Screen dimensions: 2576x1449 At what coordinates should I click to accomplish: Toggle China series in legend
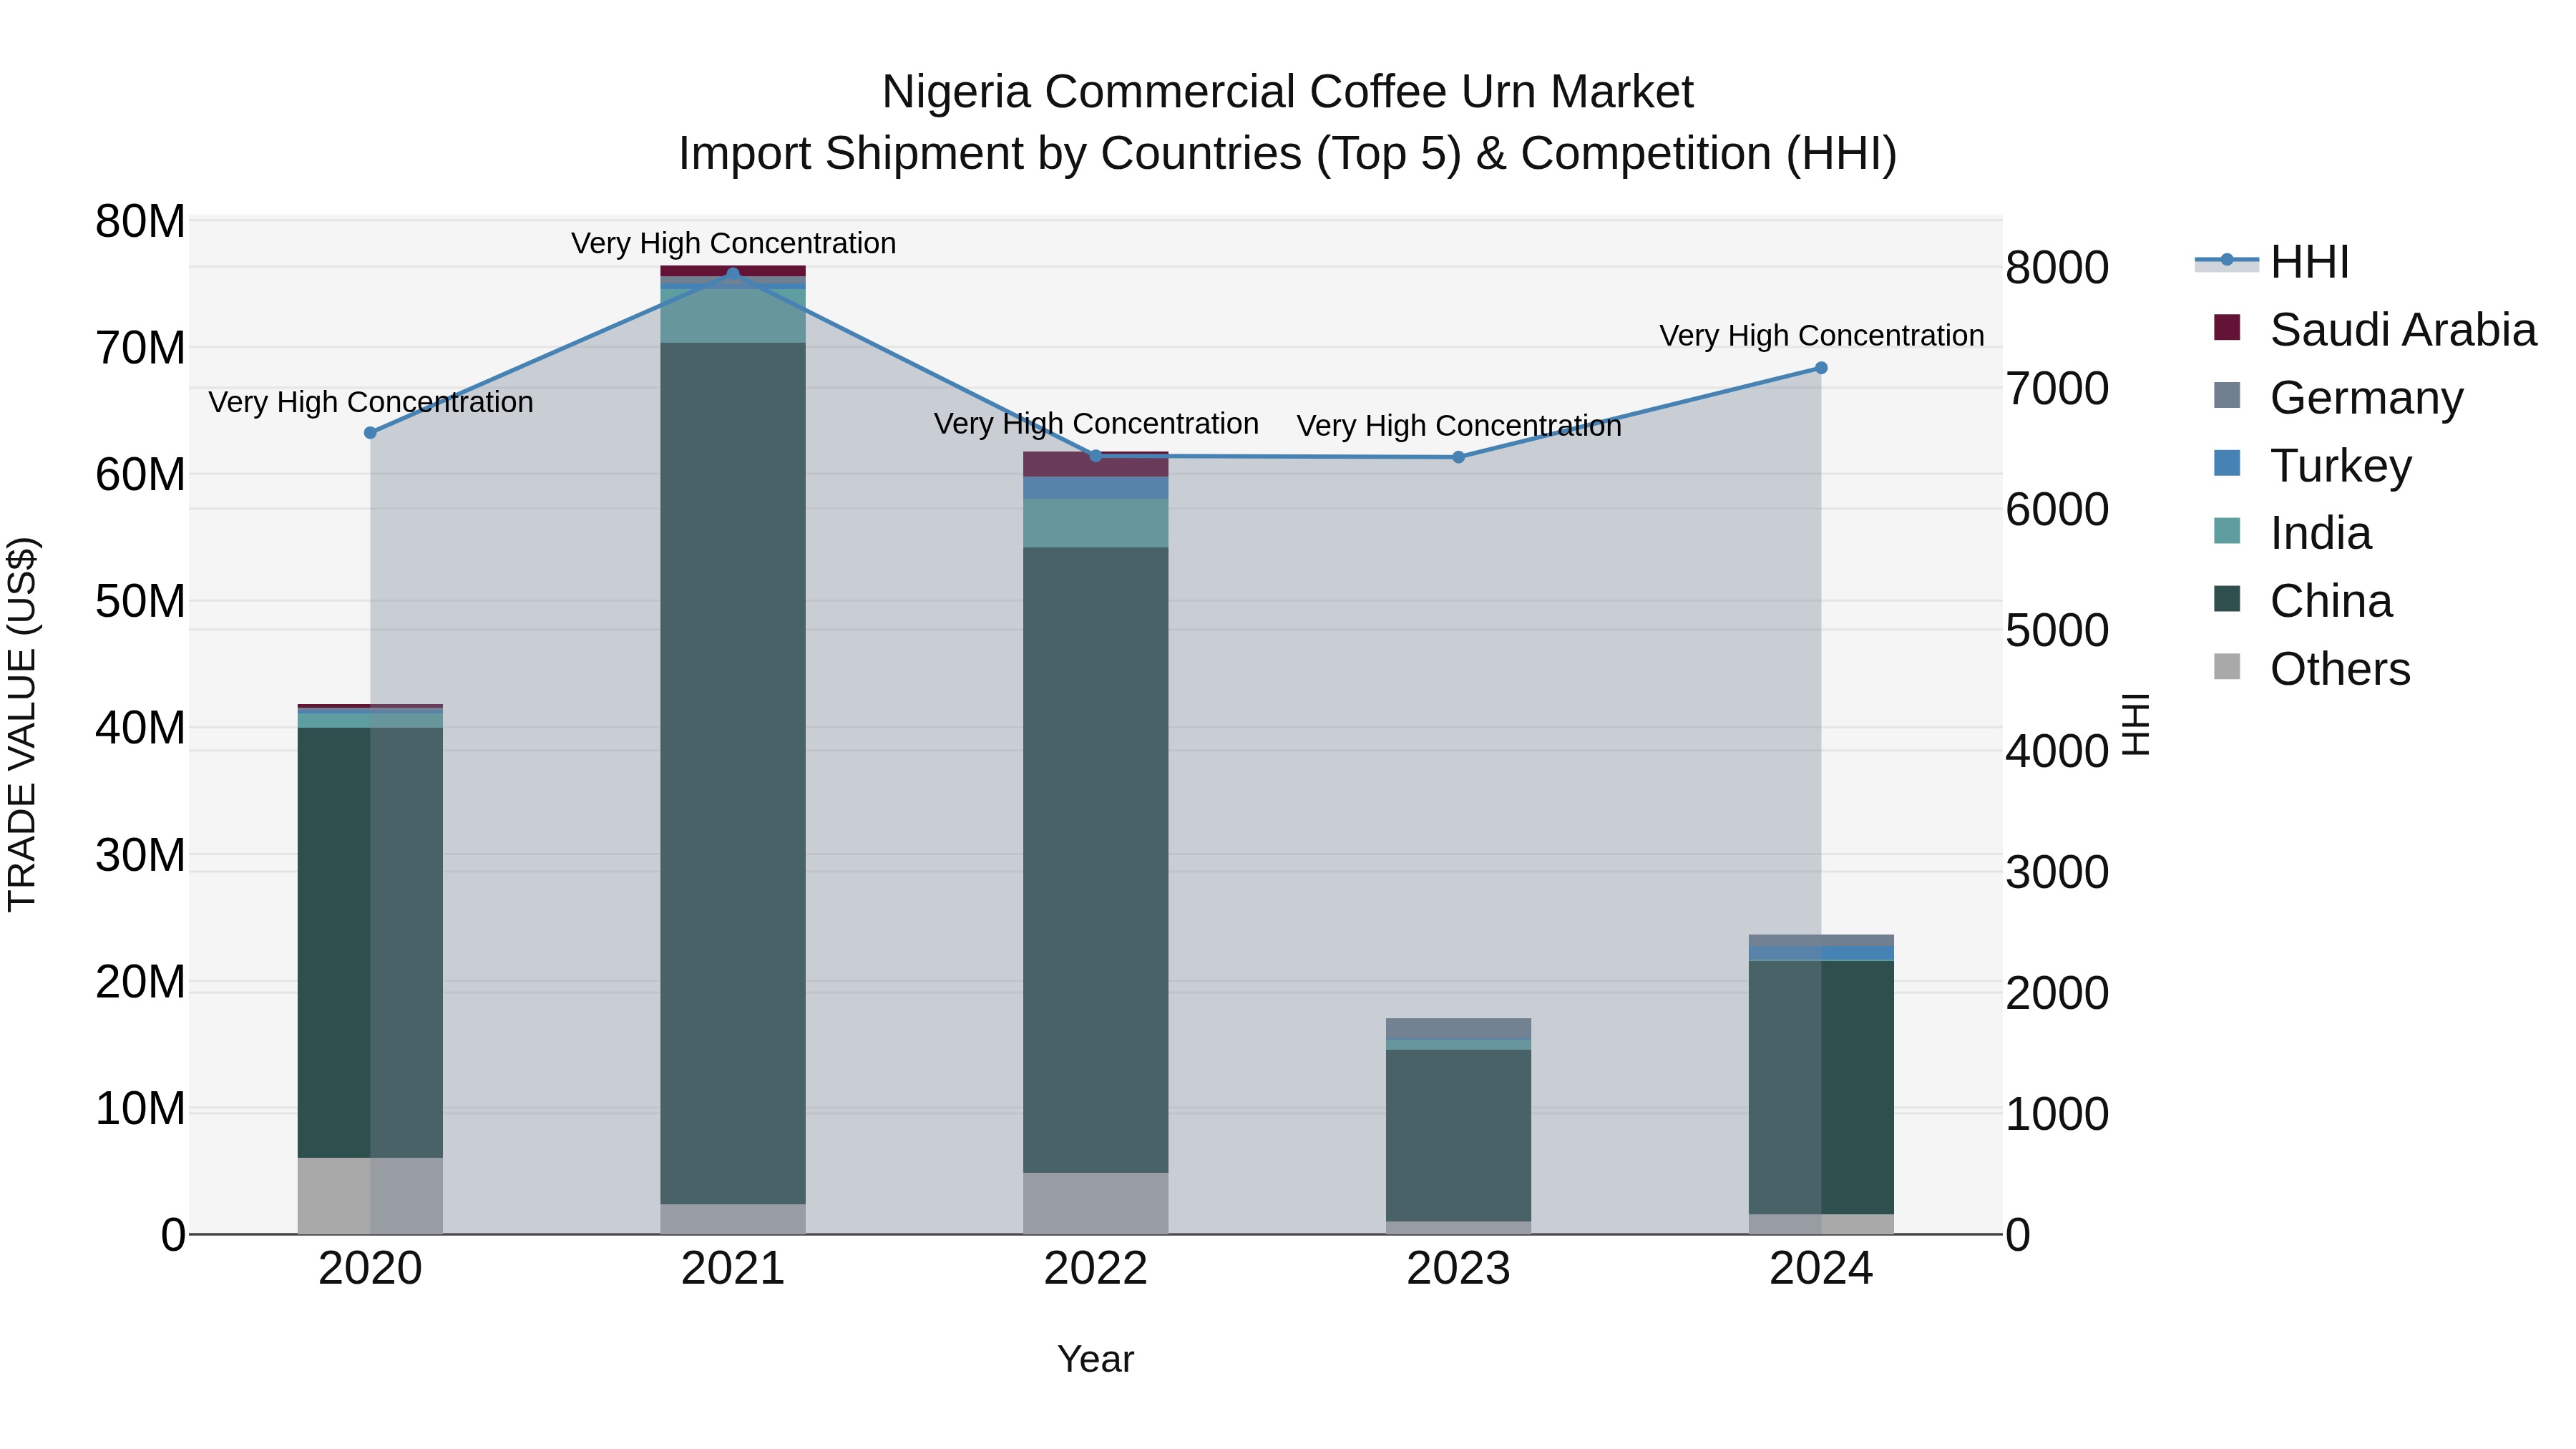coord(2302,601)
